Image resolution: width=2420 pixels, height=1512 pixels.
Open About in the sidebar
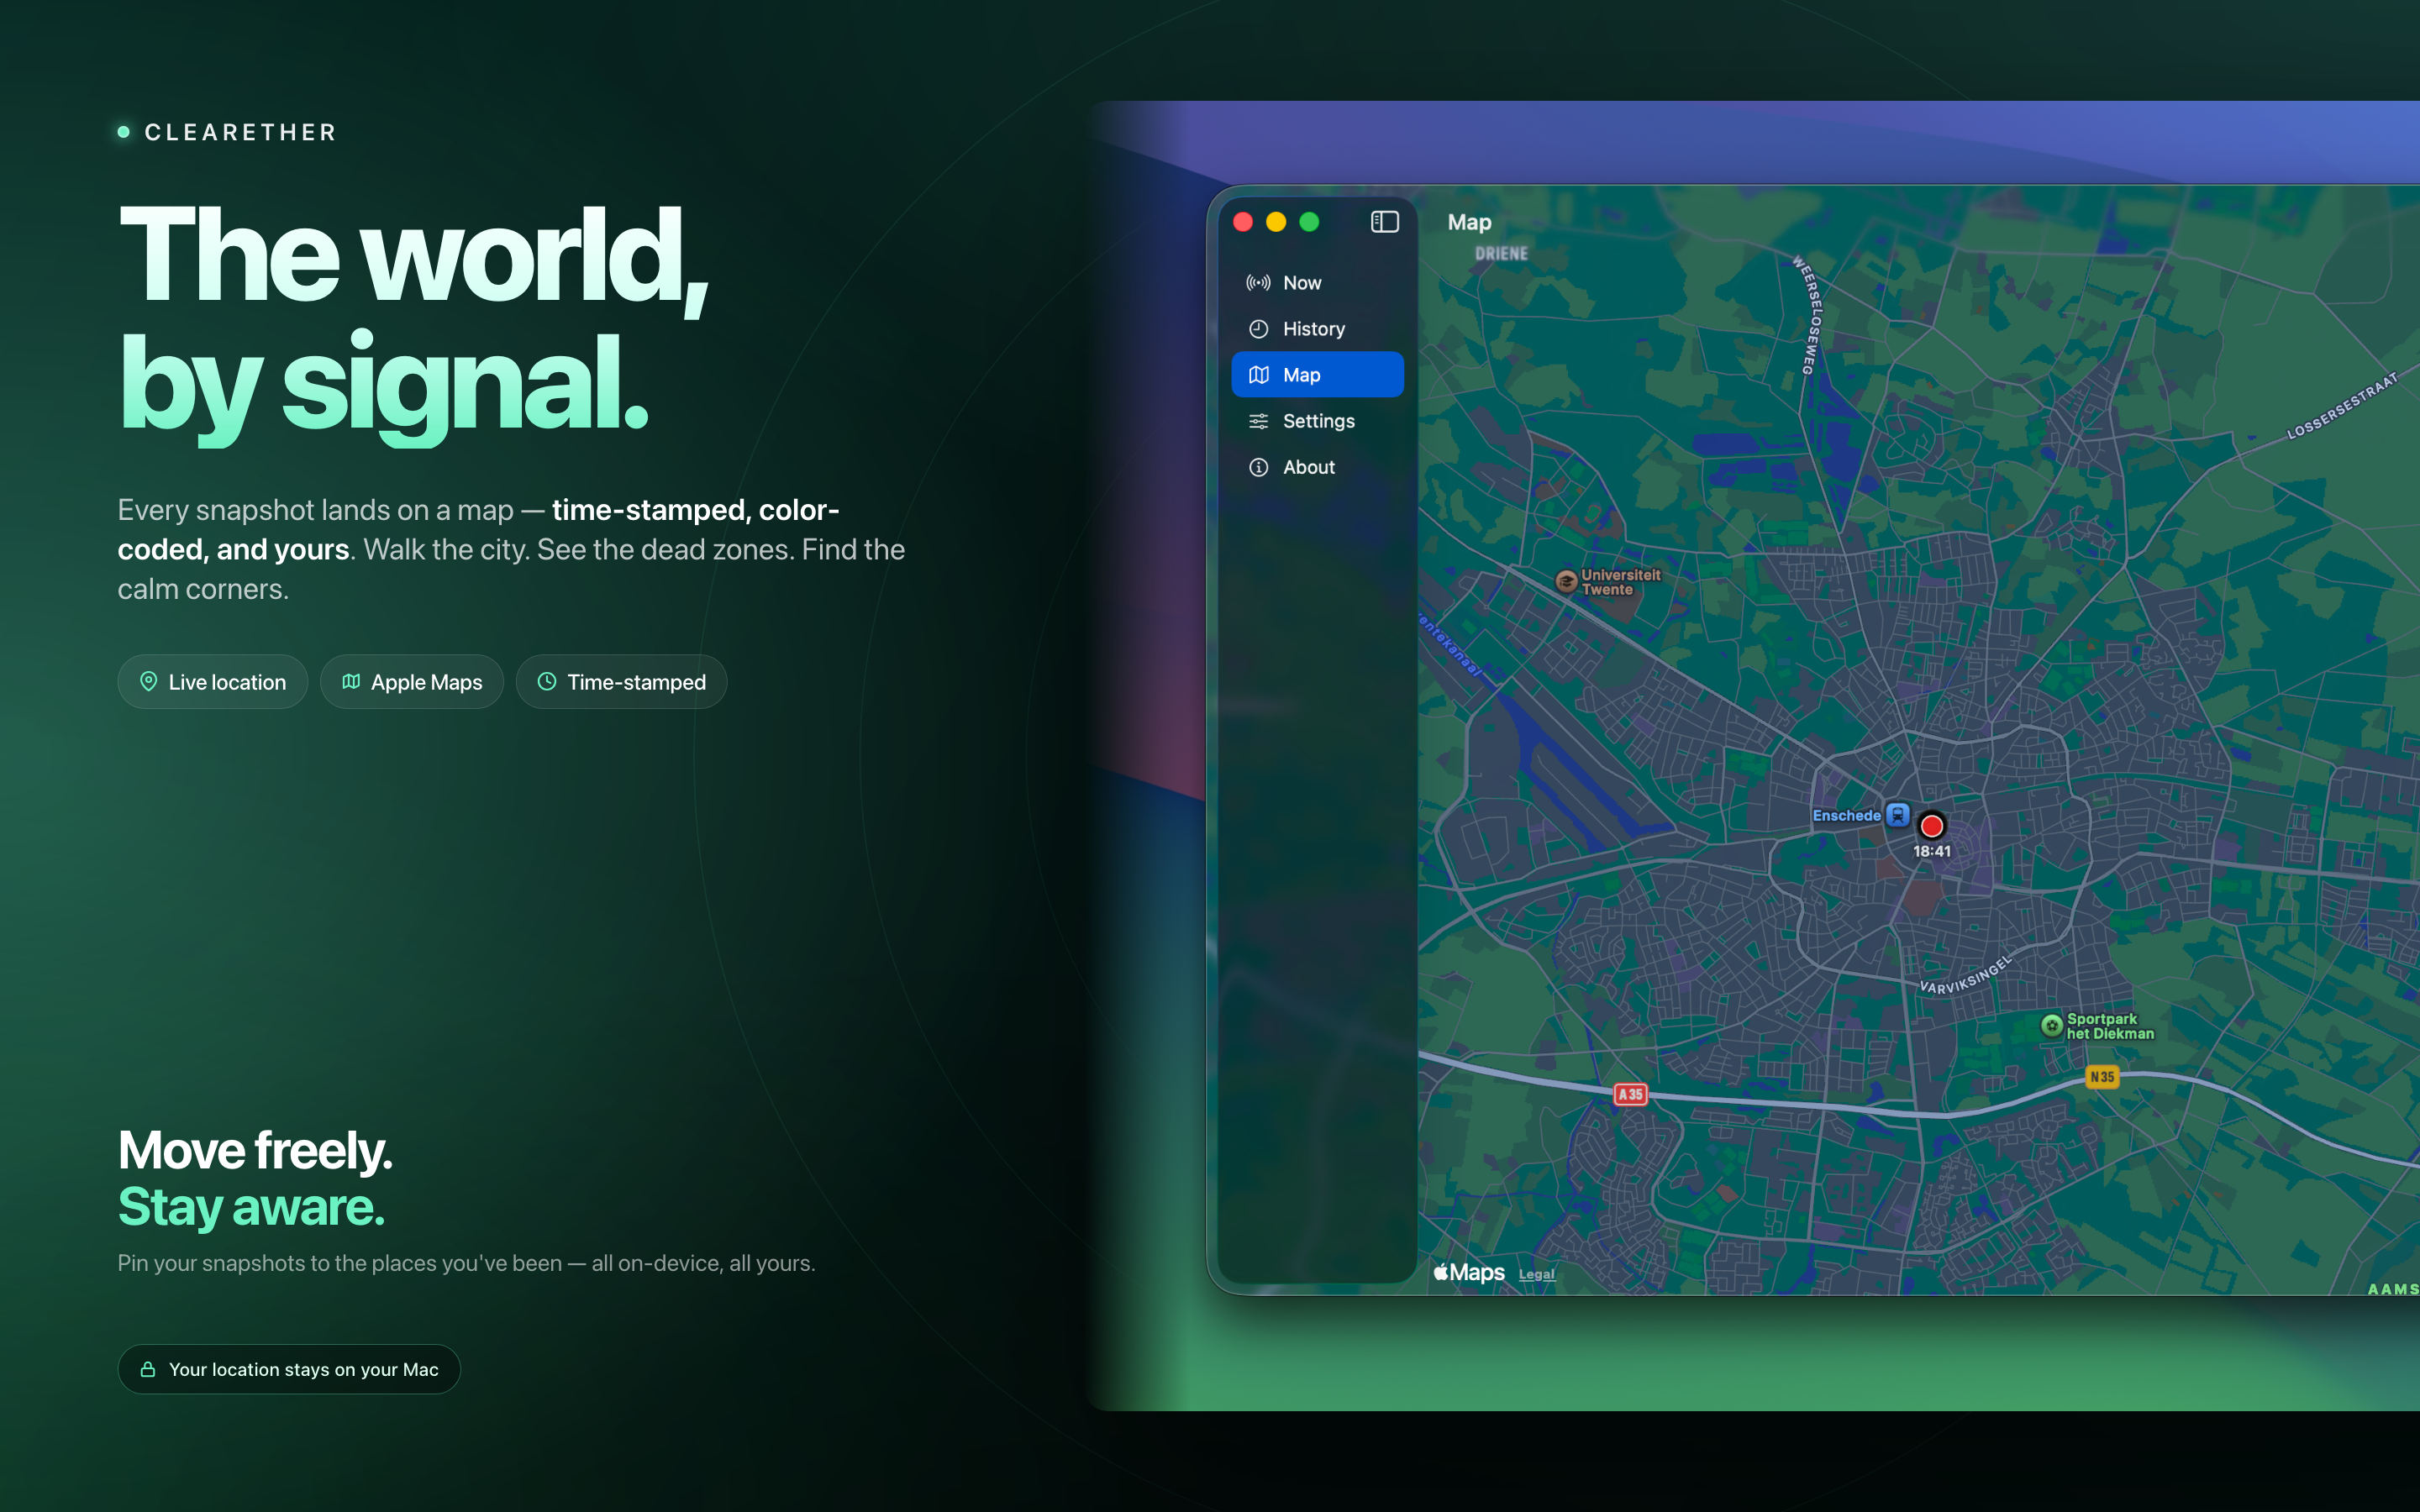coord(1317,467)
